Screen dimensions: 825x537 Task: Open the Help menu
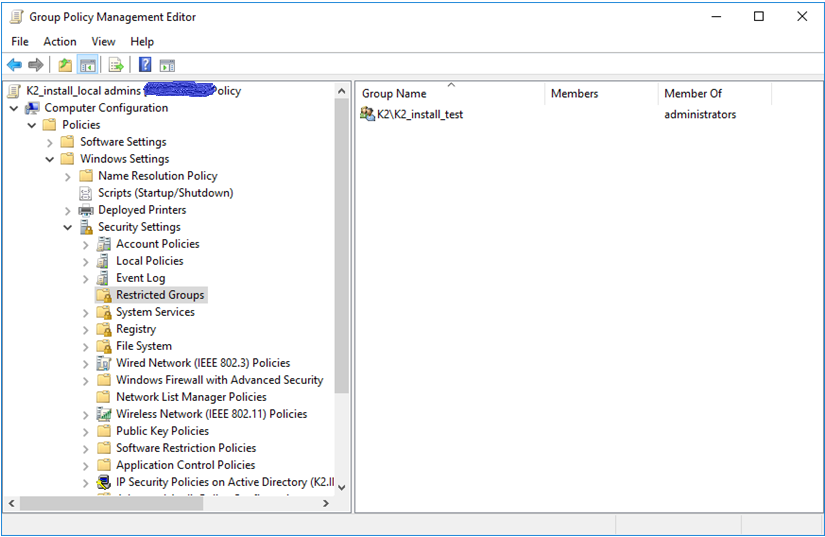[x=142, y=42]
